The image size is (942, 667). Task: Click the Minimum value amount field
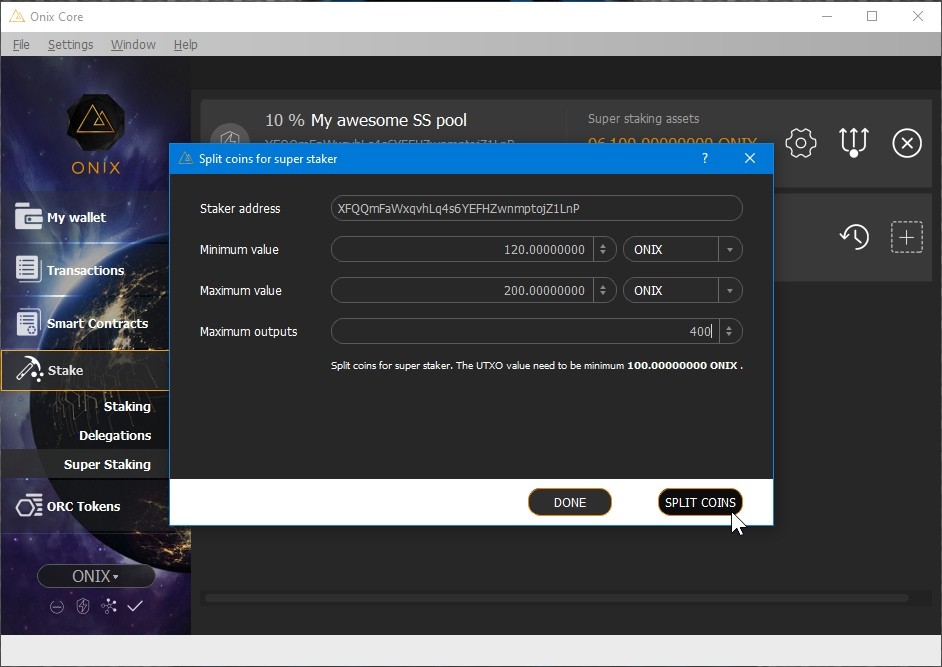462,249
